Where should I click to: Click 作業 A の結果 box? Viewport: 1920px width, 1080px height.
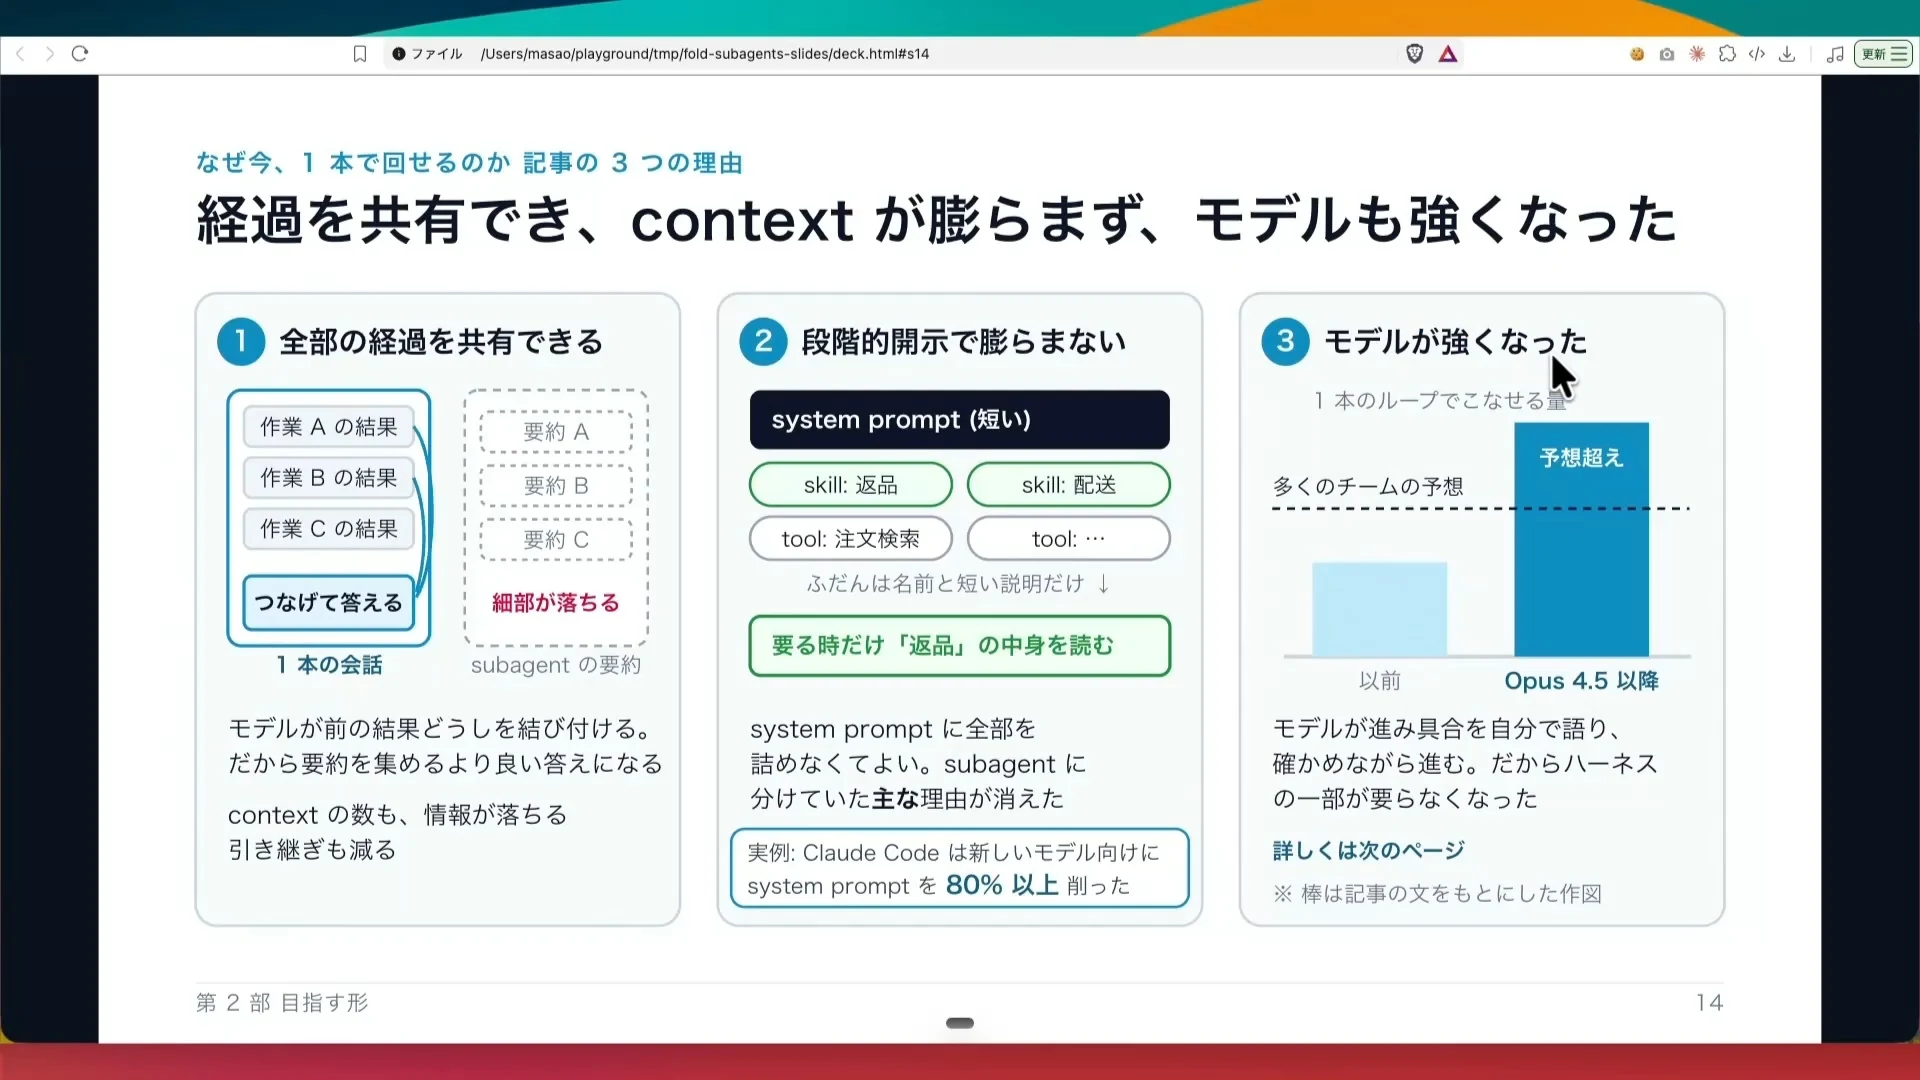[x=329, y=427]
